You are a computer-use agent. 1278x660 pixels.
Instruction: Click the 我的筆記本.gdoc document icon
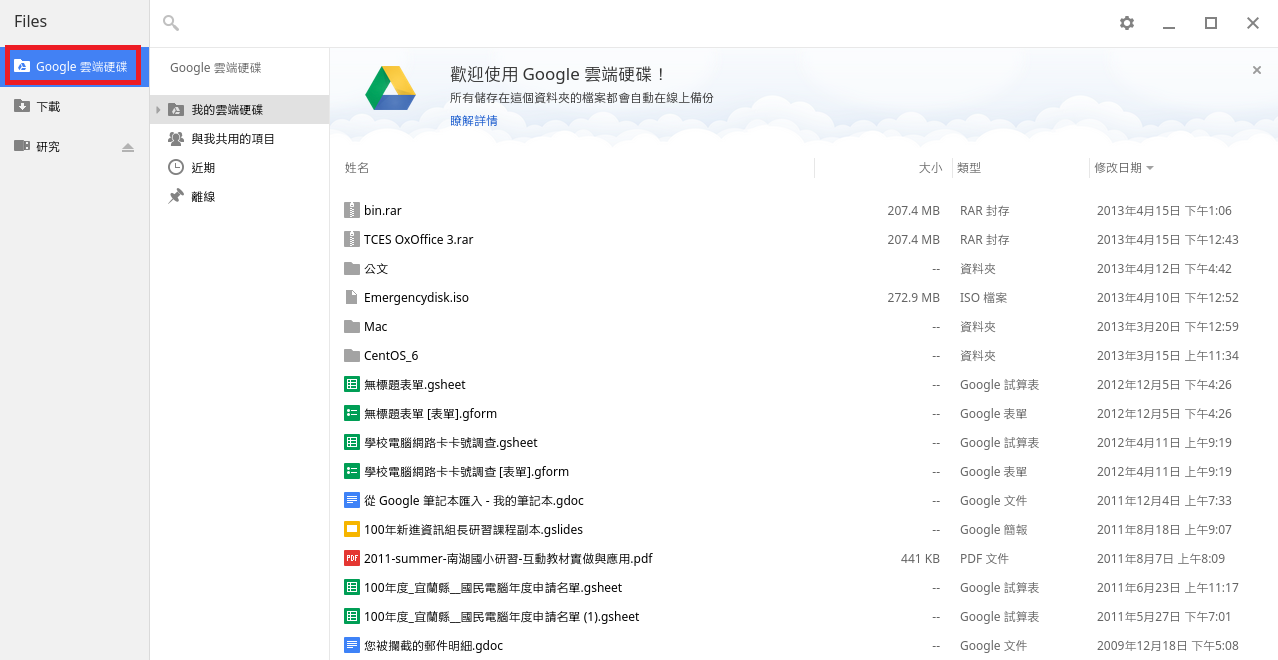coord(351,501)
